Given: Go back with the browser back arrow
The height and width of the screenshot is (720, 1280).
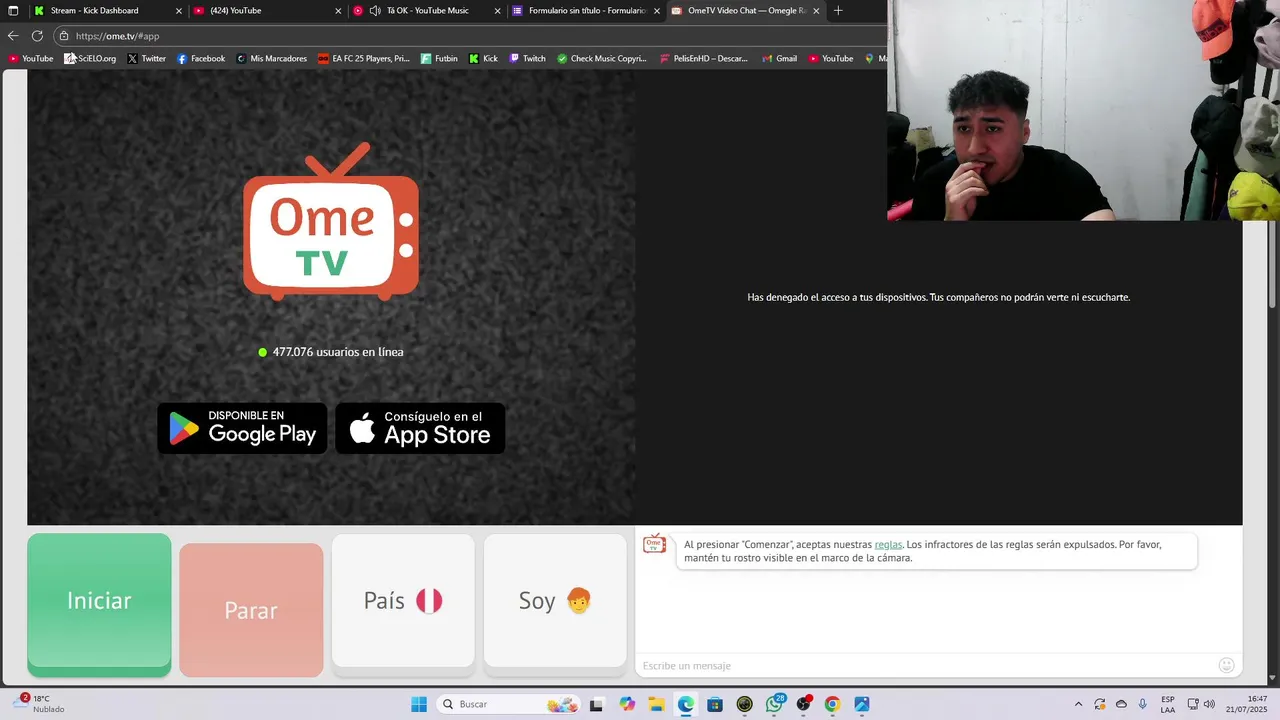Looking at the screenshot, I should pyautogui.click(x=13, y=36).
